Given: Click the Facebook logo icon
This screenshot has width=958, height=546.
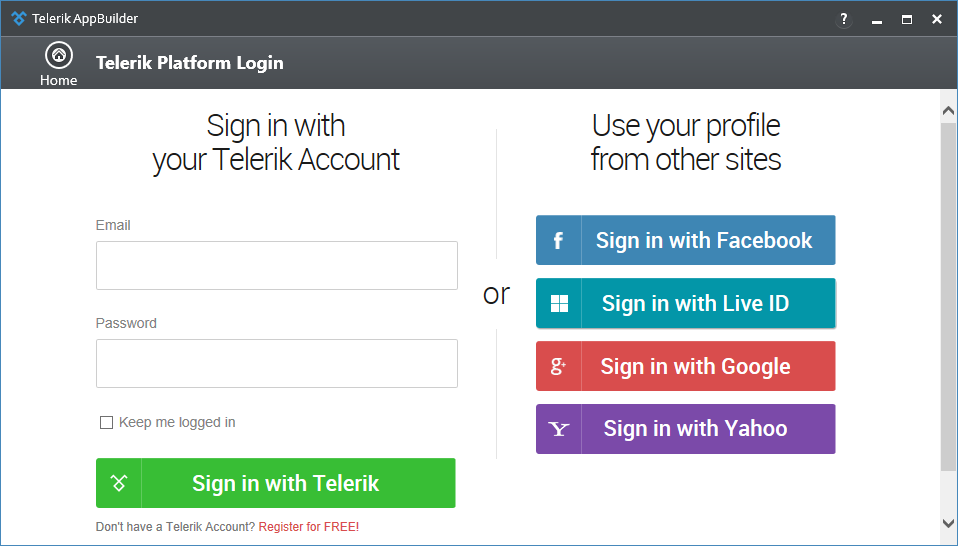Looking at the screenshot, I should [x=558, y=241].
